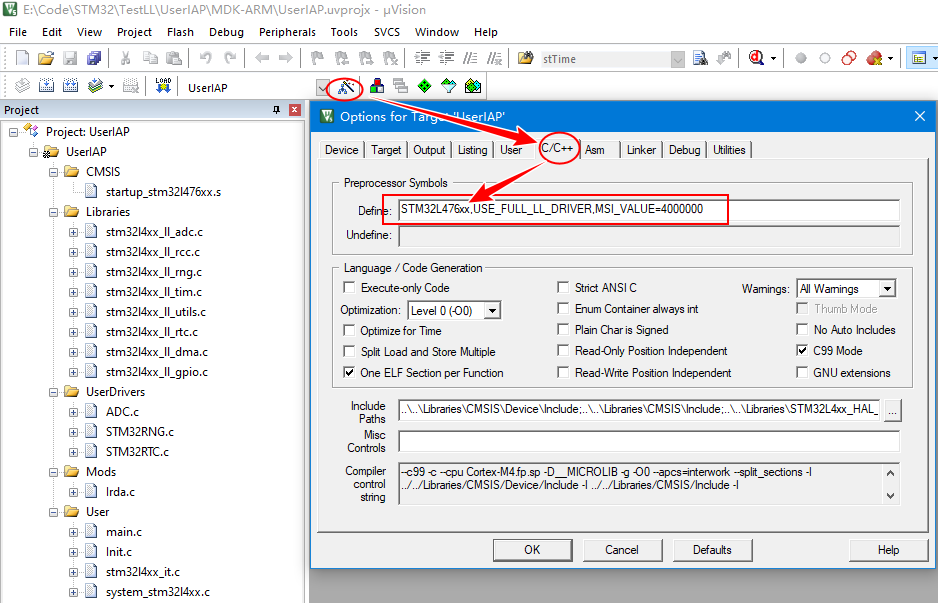Switch to the Target tab

point(386,150)
